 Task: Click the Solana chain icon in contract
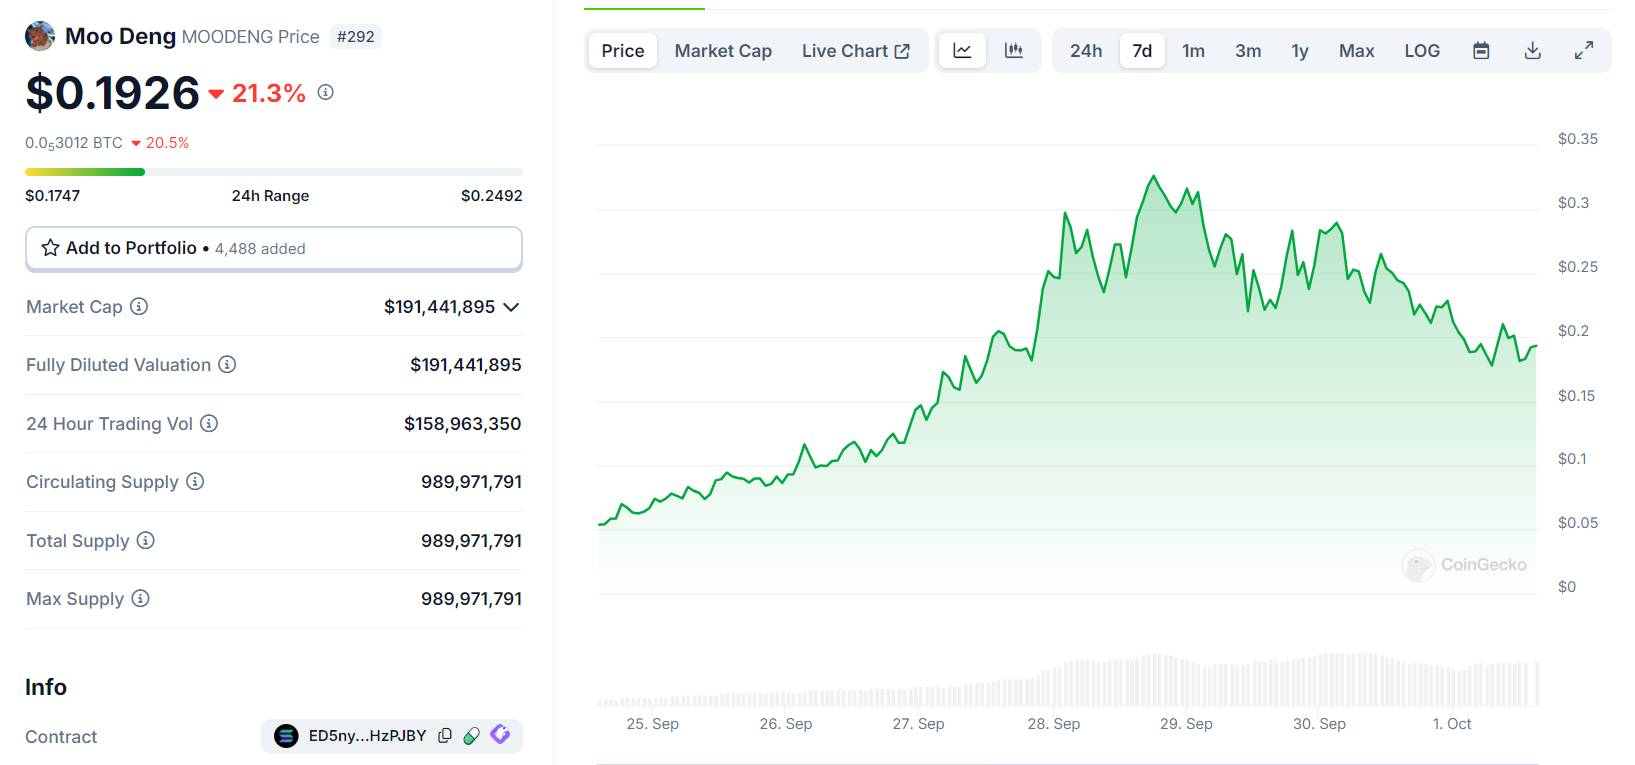point(286,736)
